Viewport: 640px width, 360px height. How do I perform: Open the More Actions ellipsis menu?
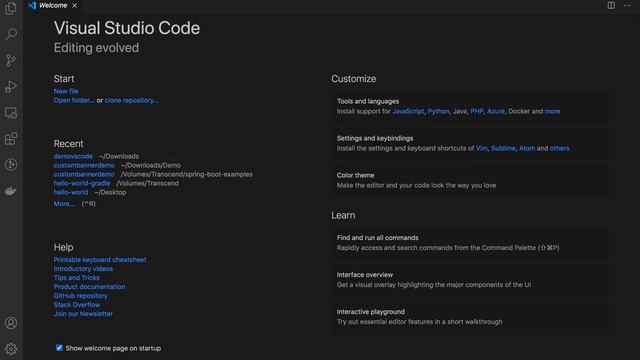coord(627,5)
